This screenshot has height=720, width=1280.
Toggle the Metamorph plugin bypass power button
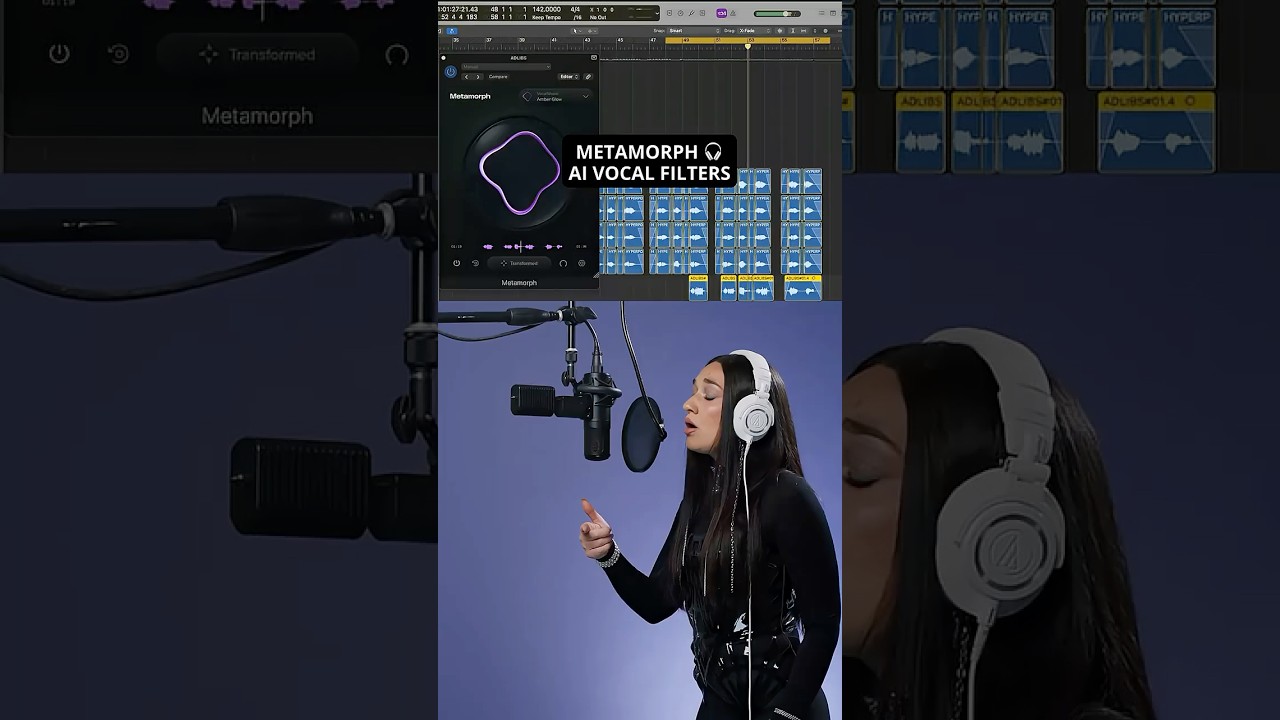click(451, 72)
